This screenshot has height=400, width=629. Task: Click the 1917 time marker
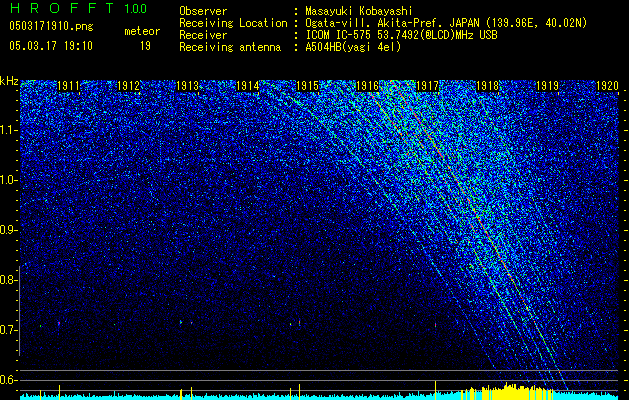tap(428, 86)
